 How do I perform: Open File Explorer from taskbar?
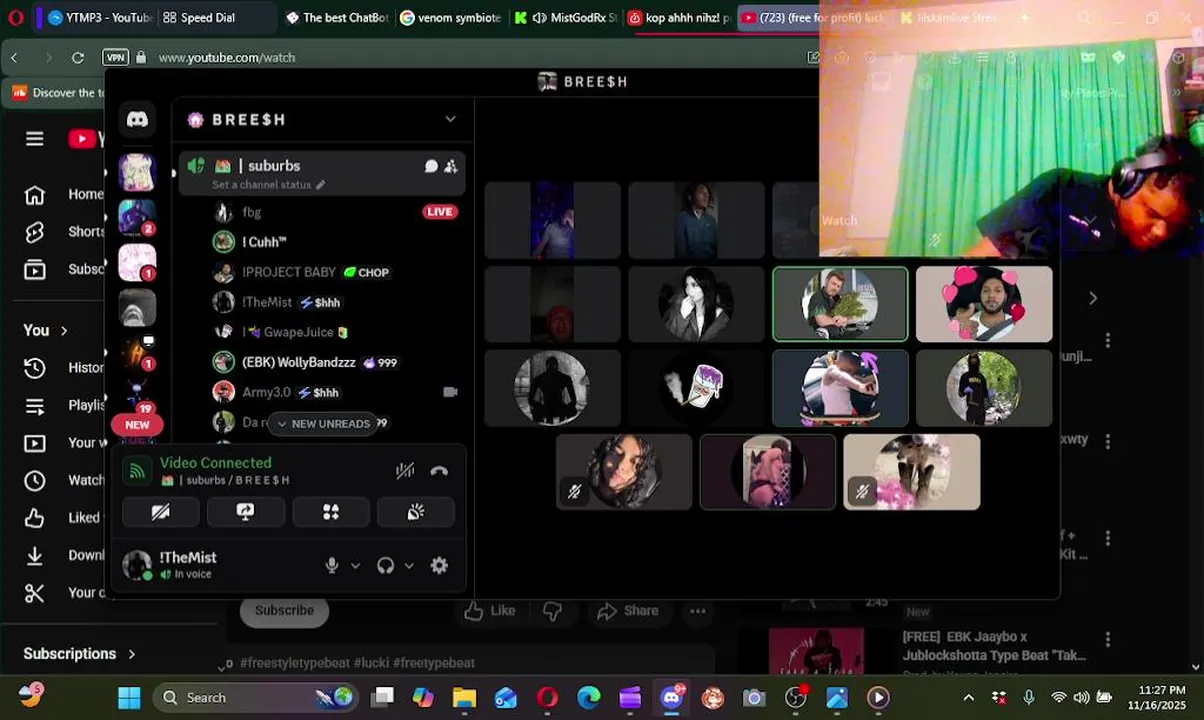[x=464, y=698]
